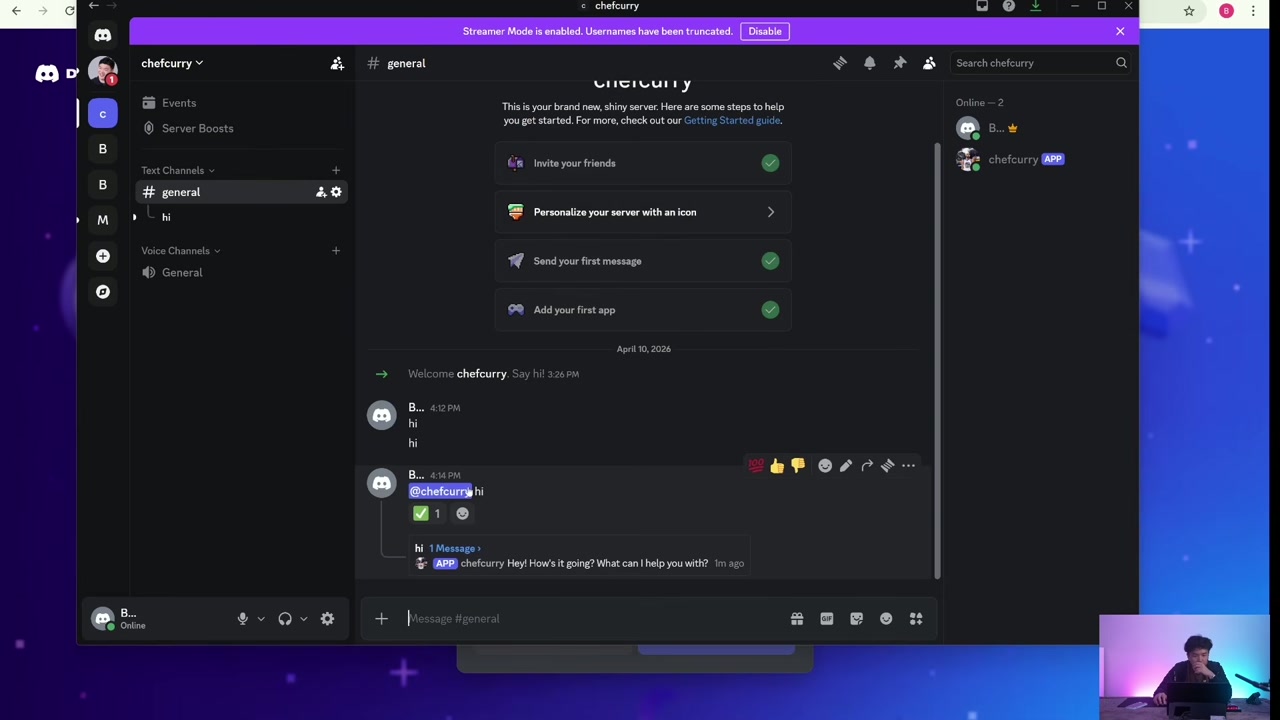Click the Add your first app step
Image resolution: width=1280 pixels, height=720 pixels.
[x=643, y=310]
